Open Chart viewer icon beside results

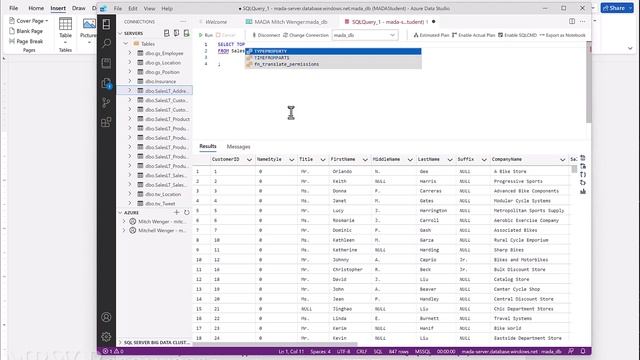coord(582,191)
